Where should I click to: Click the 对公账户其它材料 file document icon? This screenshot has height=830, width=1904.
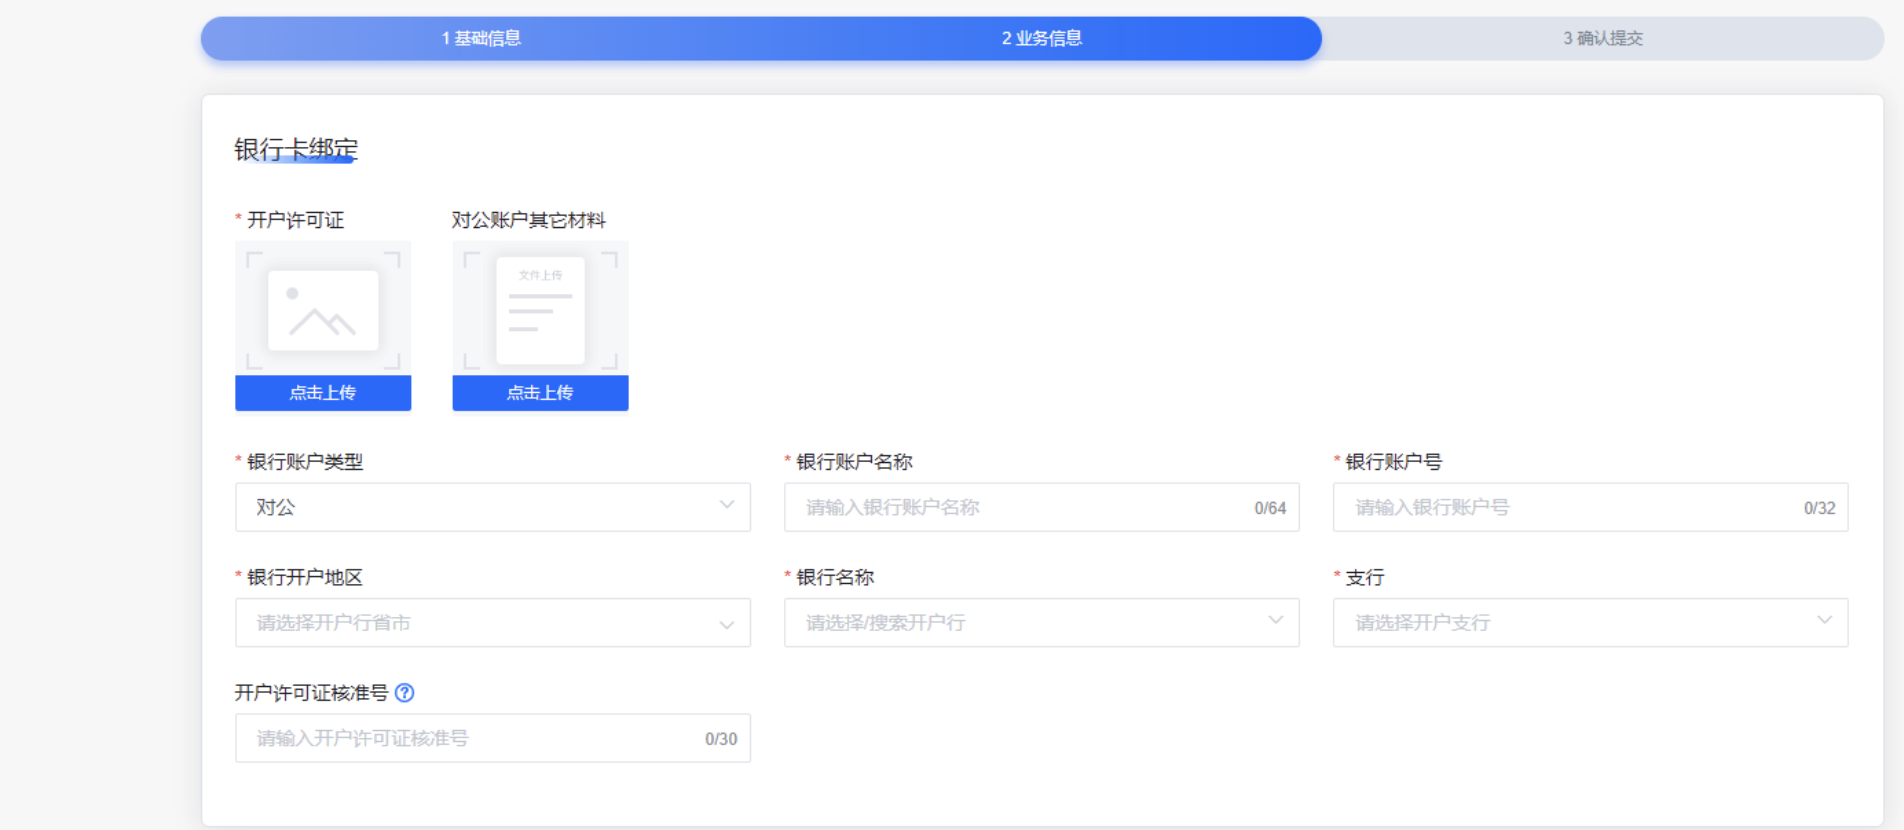[540, 310]
